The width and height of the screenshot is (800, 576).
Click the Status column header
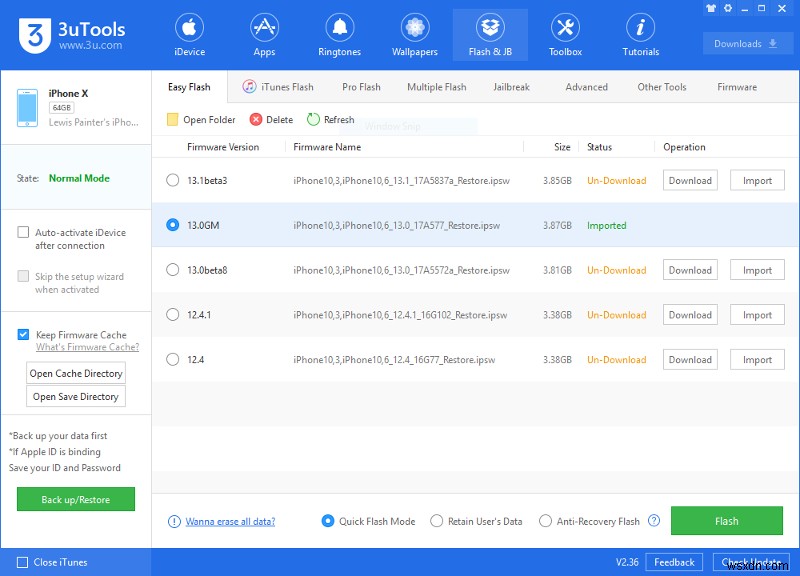click(599, 147)
